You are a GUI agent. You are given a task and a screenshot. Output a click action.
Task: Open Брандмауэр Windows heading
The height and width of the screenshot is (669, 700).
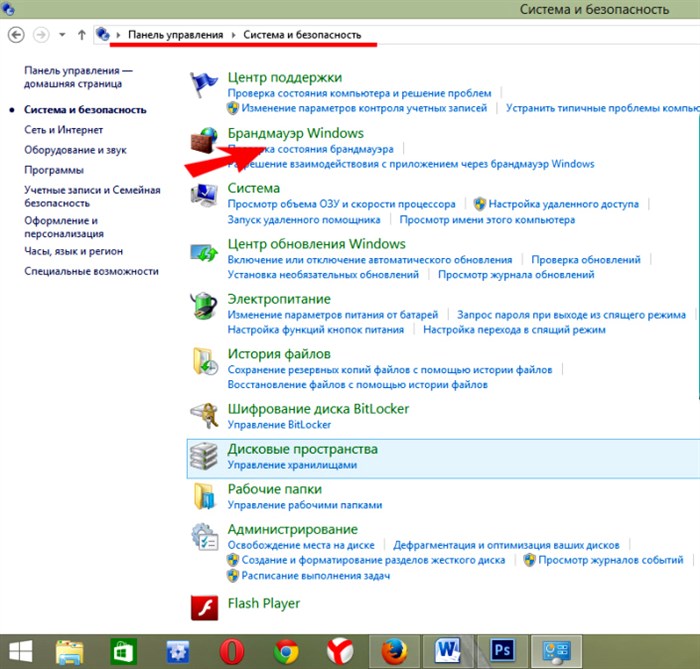(x=296, y=133)
